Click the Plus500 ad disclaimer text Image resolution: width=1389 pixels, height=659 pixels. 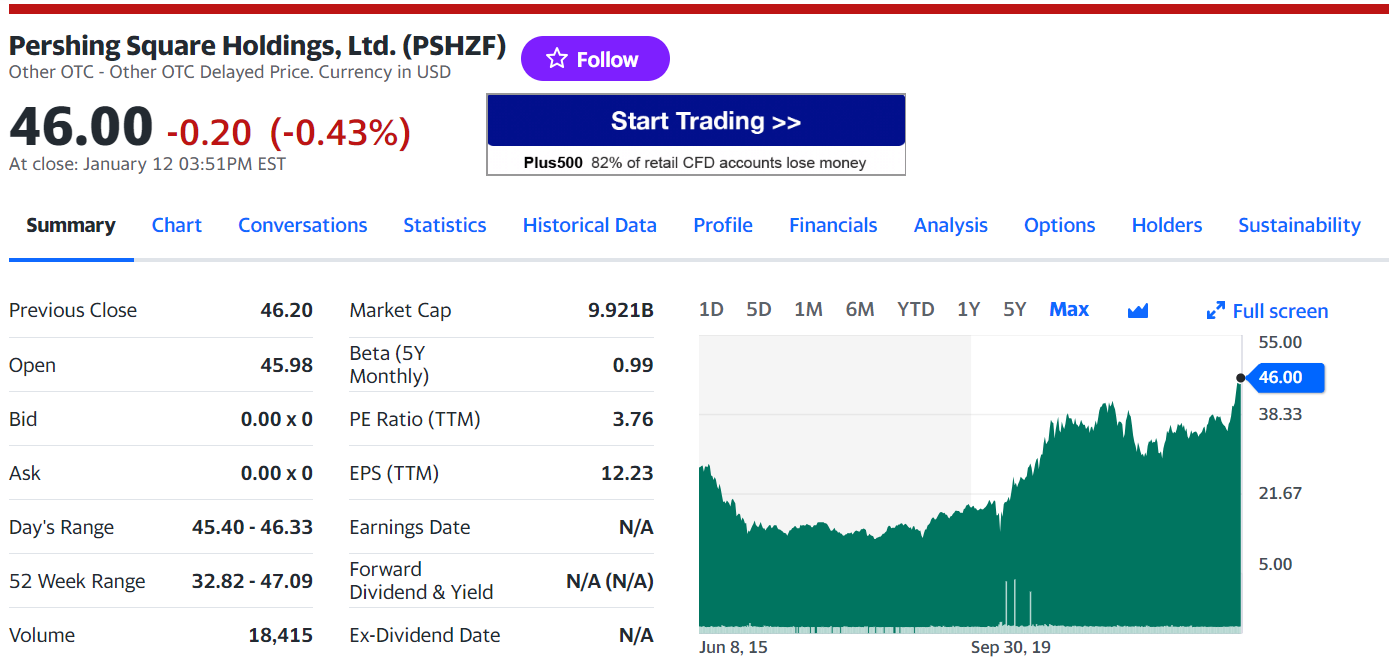pos(695,162)
